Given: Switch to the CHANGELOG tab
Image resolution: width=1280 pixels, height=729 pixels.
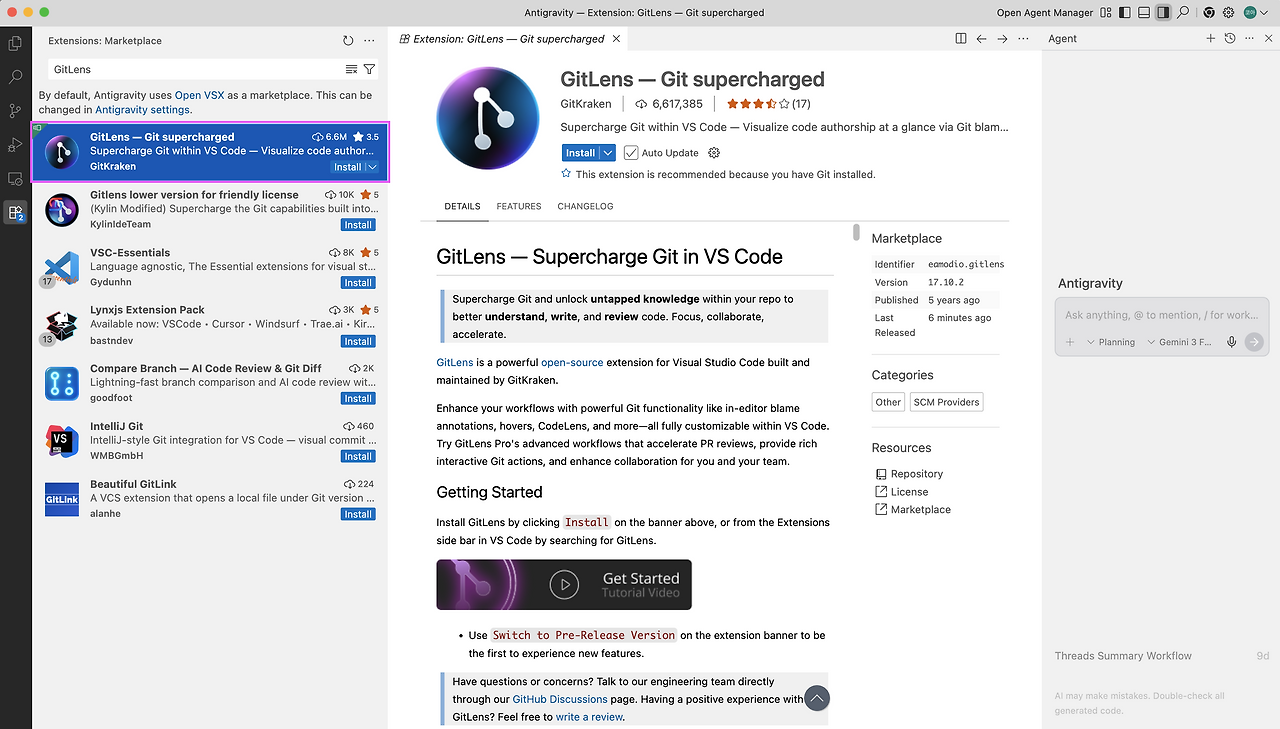Looking at the screenshot, I should pyautogui.click(x=585, y=206).
